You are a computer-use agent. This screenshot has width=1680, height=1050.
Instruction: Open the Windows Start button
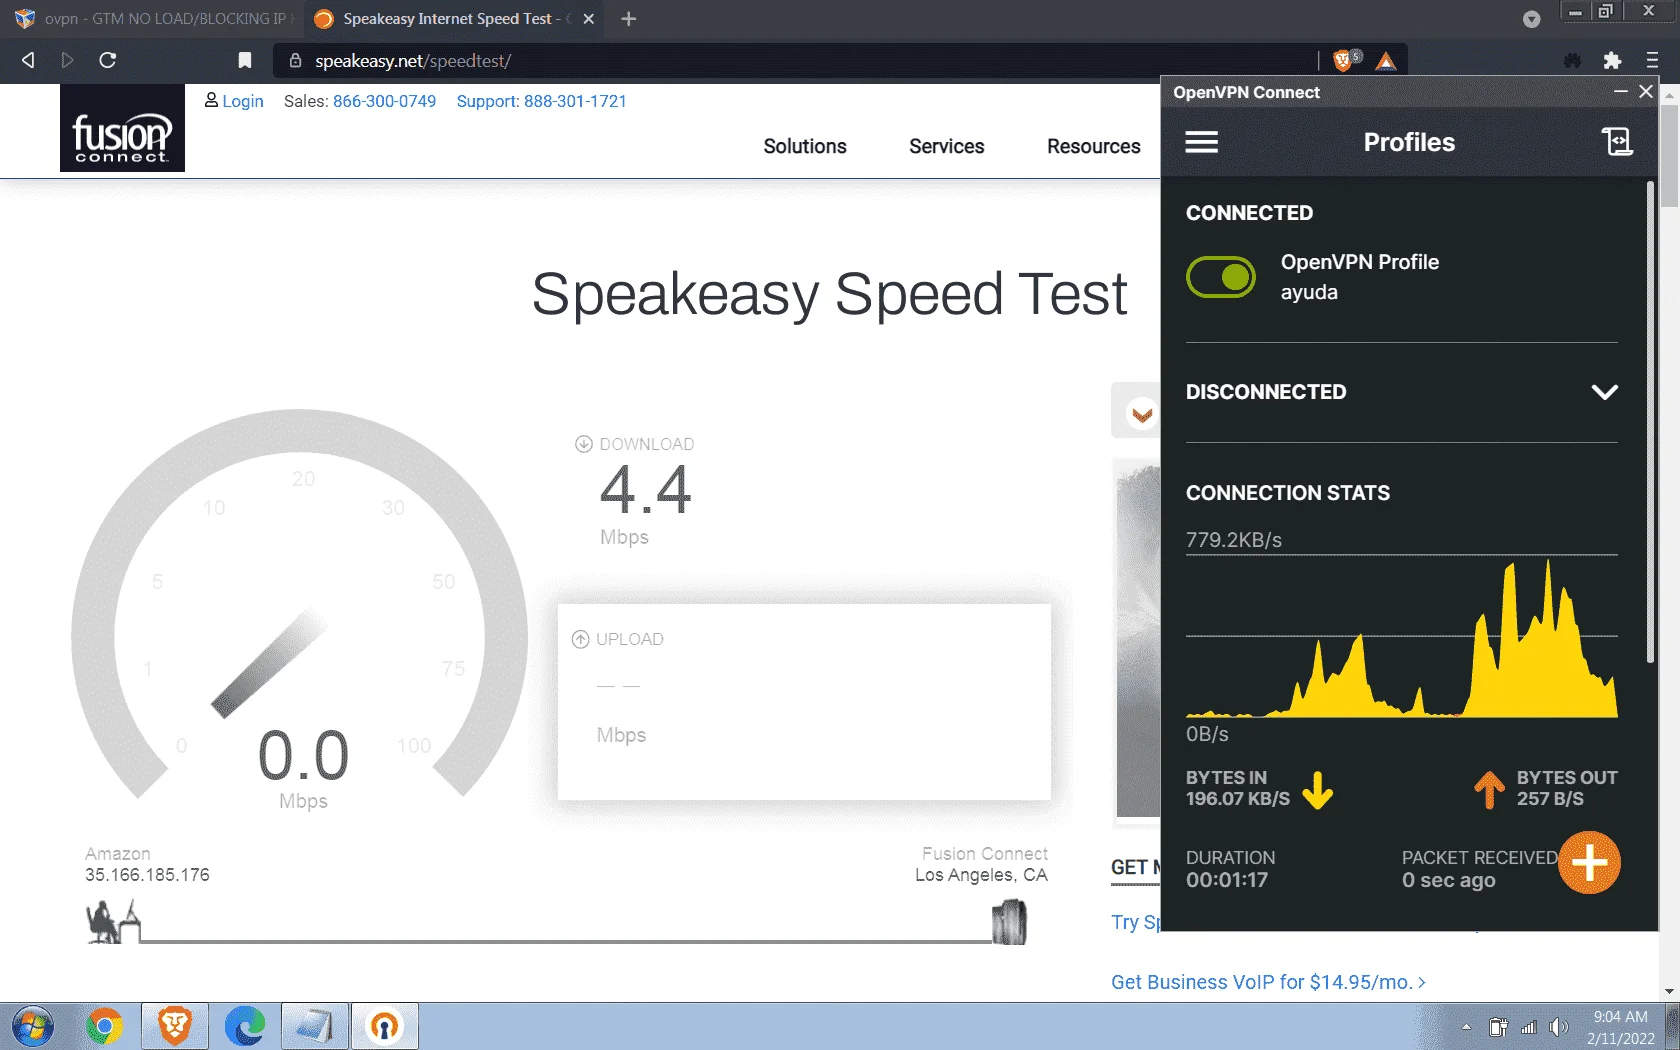coord(33,1027)
